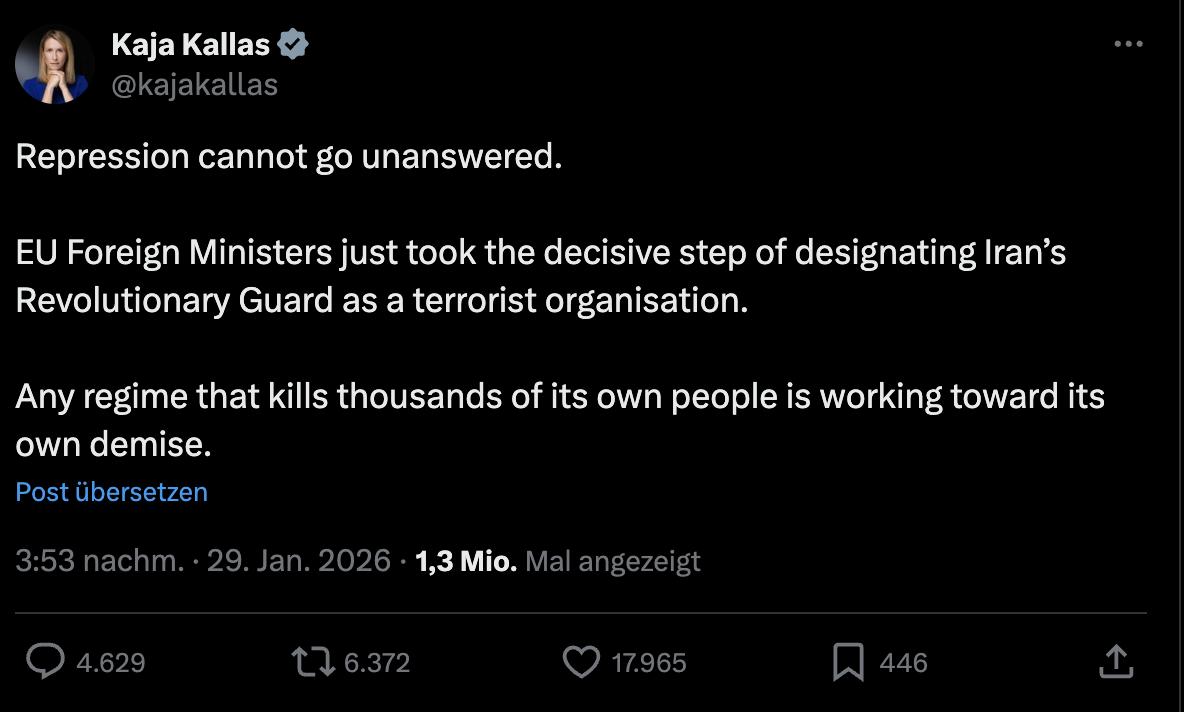Click the "Mal angezeigt" views label
1184x712 pixels.
[613, 561]
